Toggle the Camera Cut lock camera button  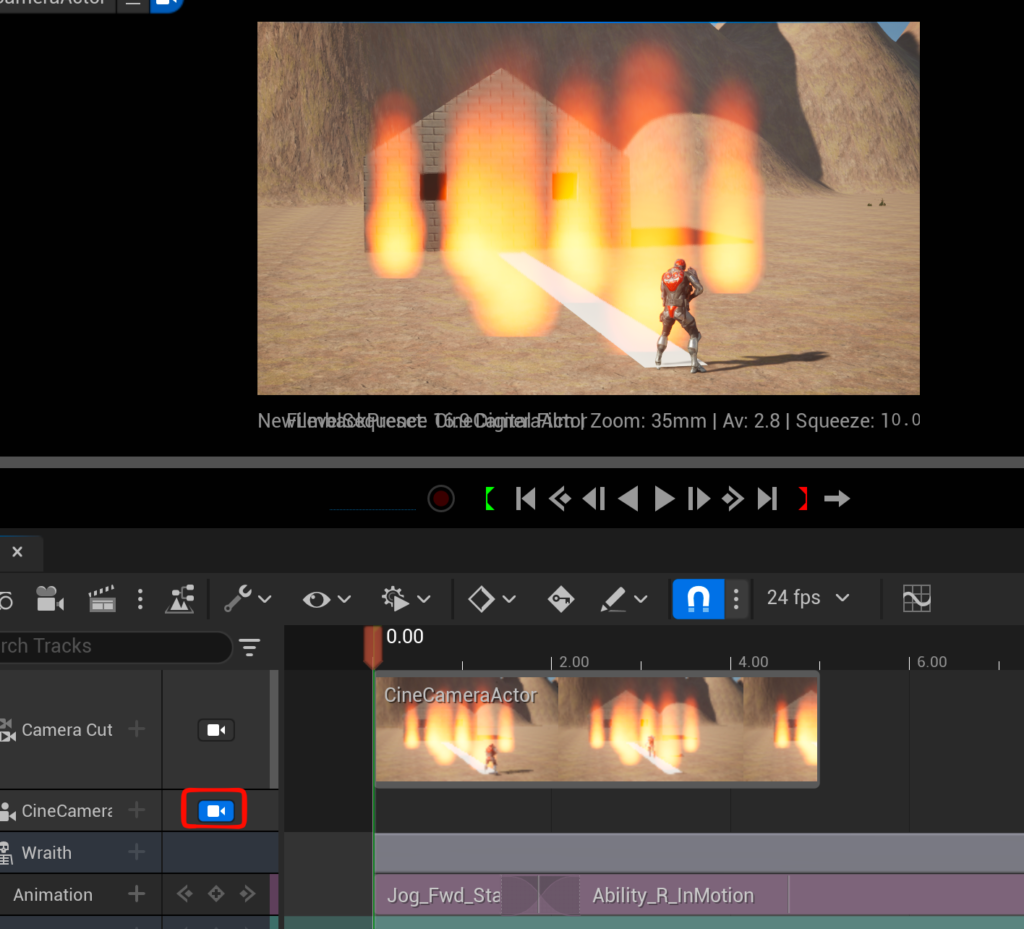[216, 730]
